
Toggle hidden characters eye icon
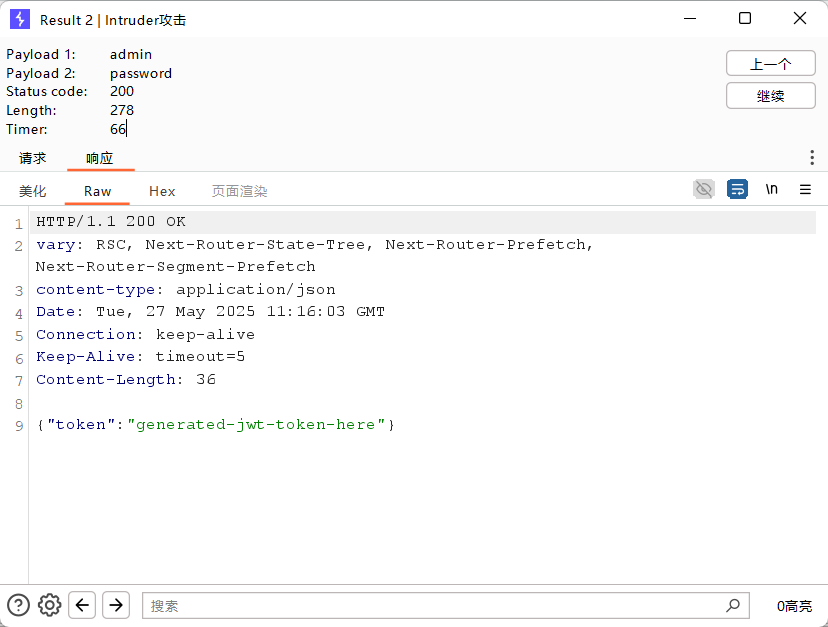[x=704, y=189]
